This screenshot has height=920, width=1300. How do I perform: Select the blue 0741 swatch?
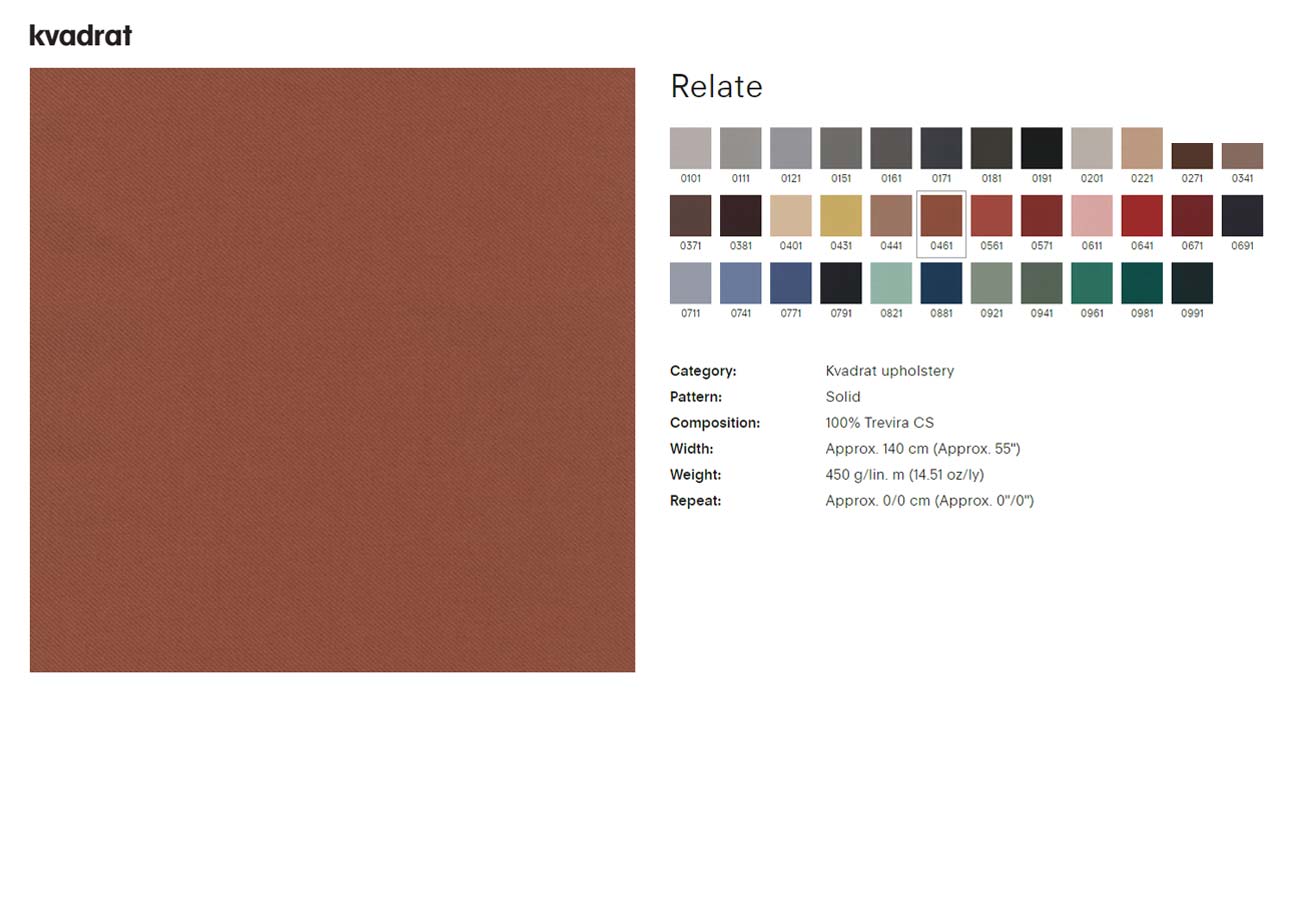pos(741,283)
